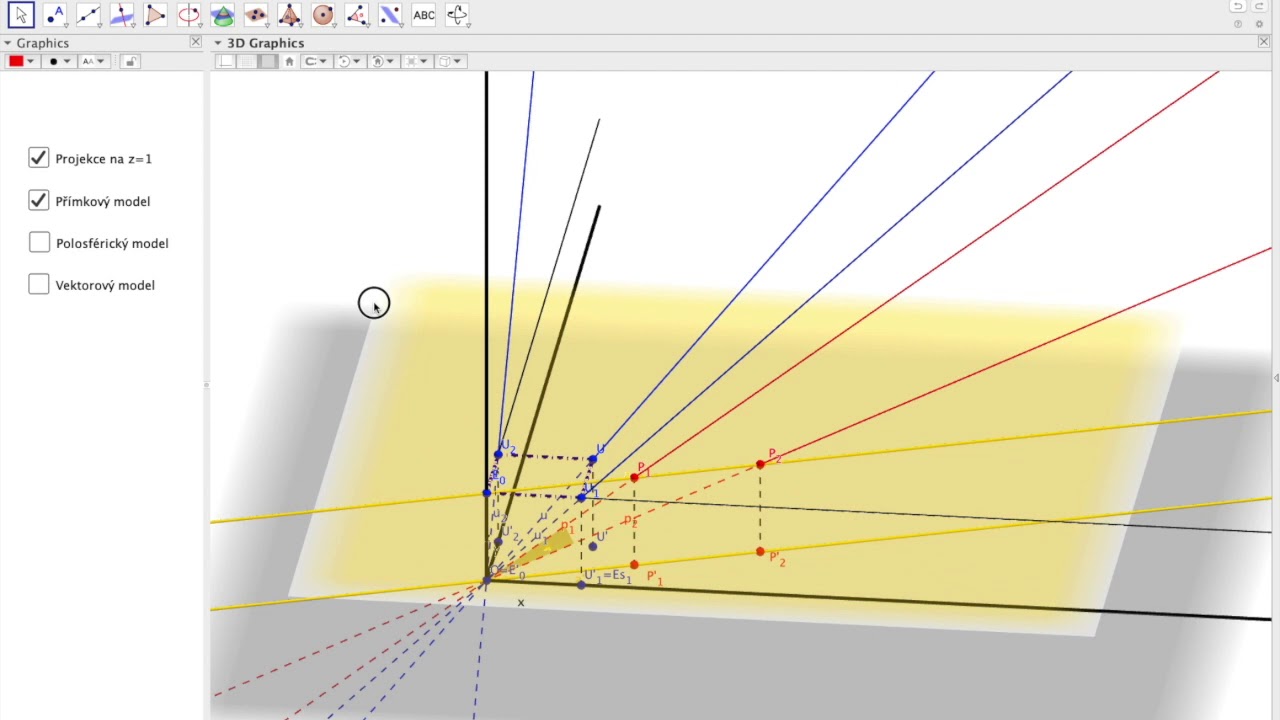Select the ABC text tool

pyautogui.click(x=424, y=15)
